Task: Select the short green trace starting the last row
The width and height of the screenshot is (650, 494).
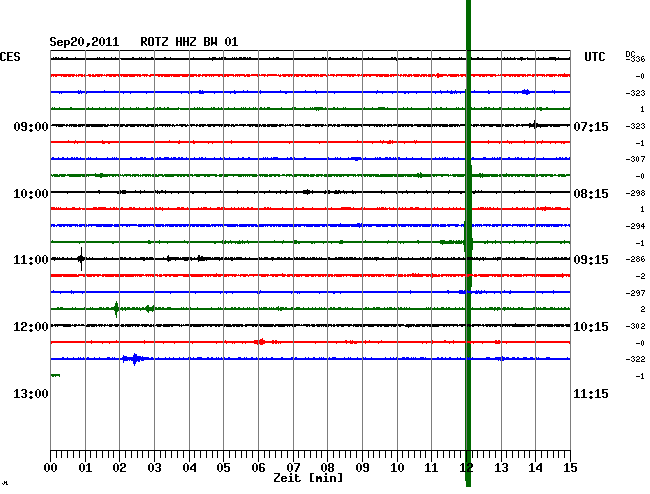Action: pyautogui.click(x=56, y=375)
